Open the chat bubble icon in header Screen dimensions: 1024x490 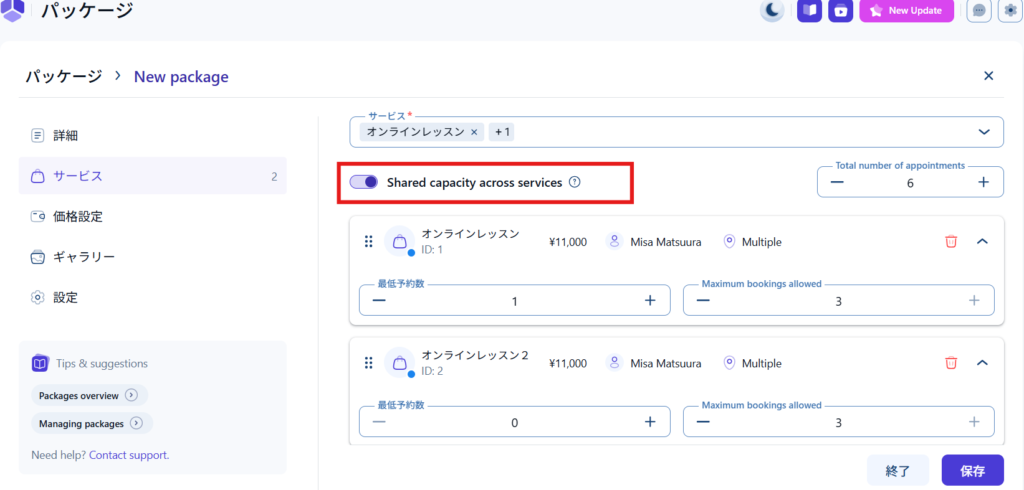click(979, 11)
